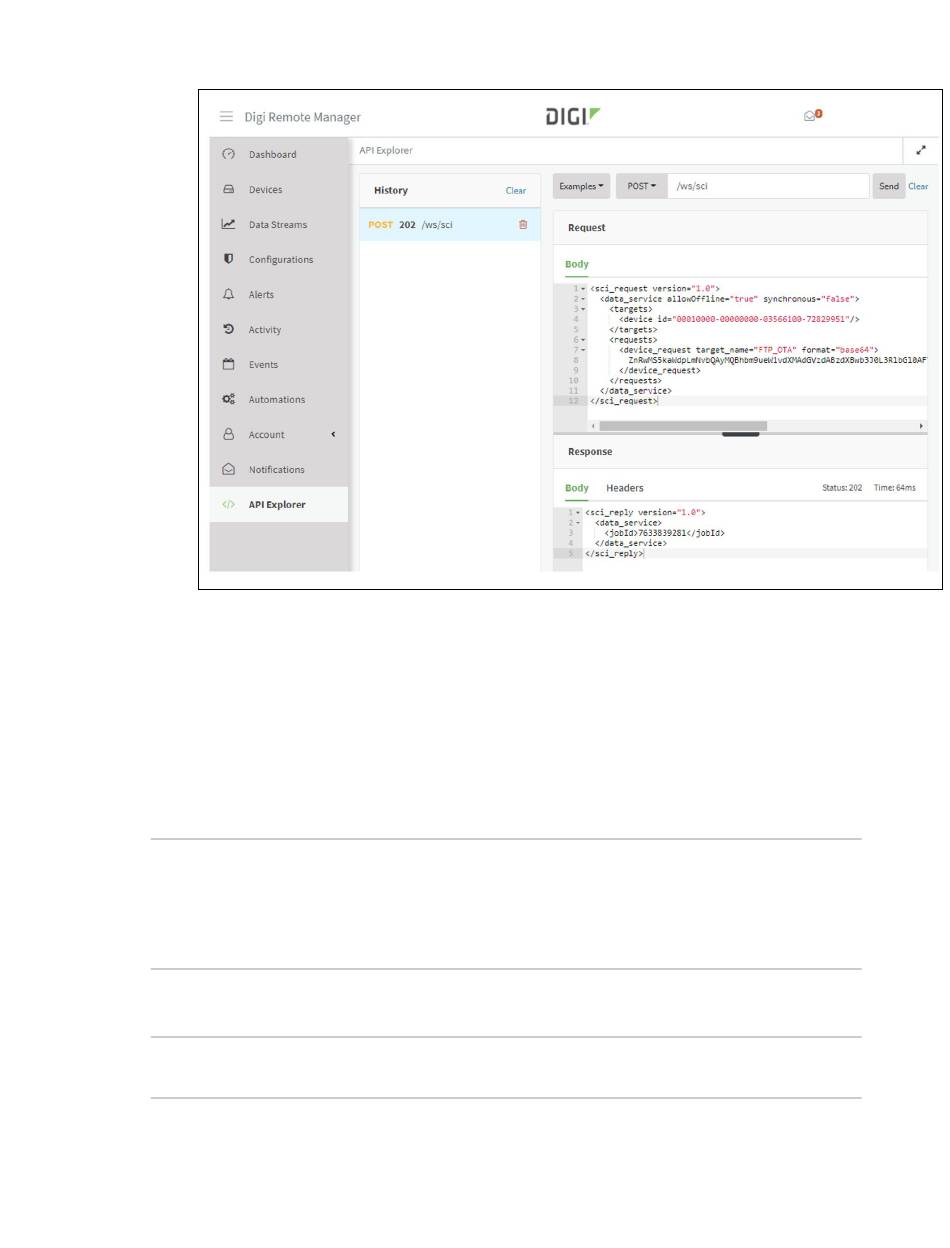950x1248 pixels.
Task: Select POST 202 /ws/sci history entry
Action: tap(450, 225)
